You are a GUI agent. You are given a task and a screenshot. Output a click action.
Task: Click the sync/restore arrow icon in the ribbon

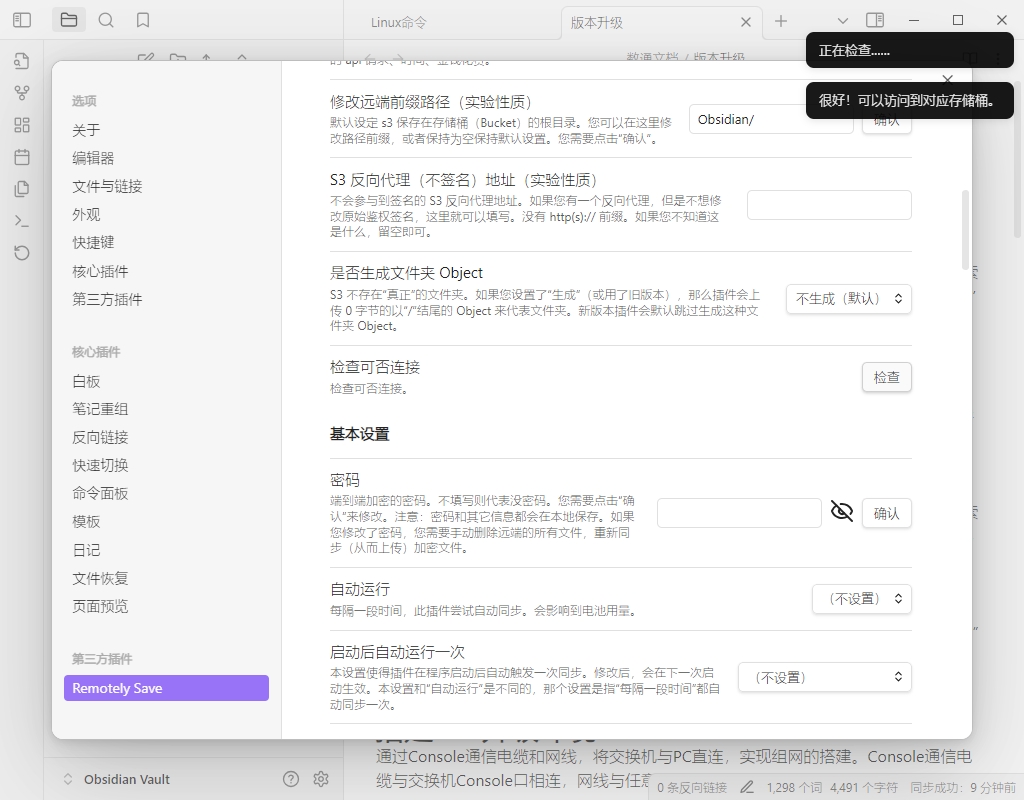21,253
